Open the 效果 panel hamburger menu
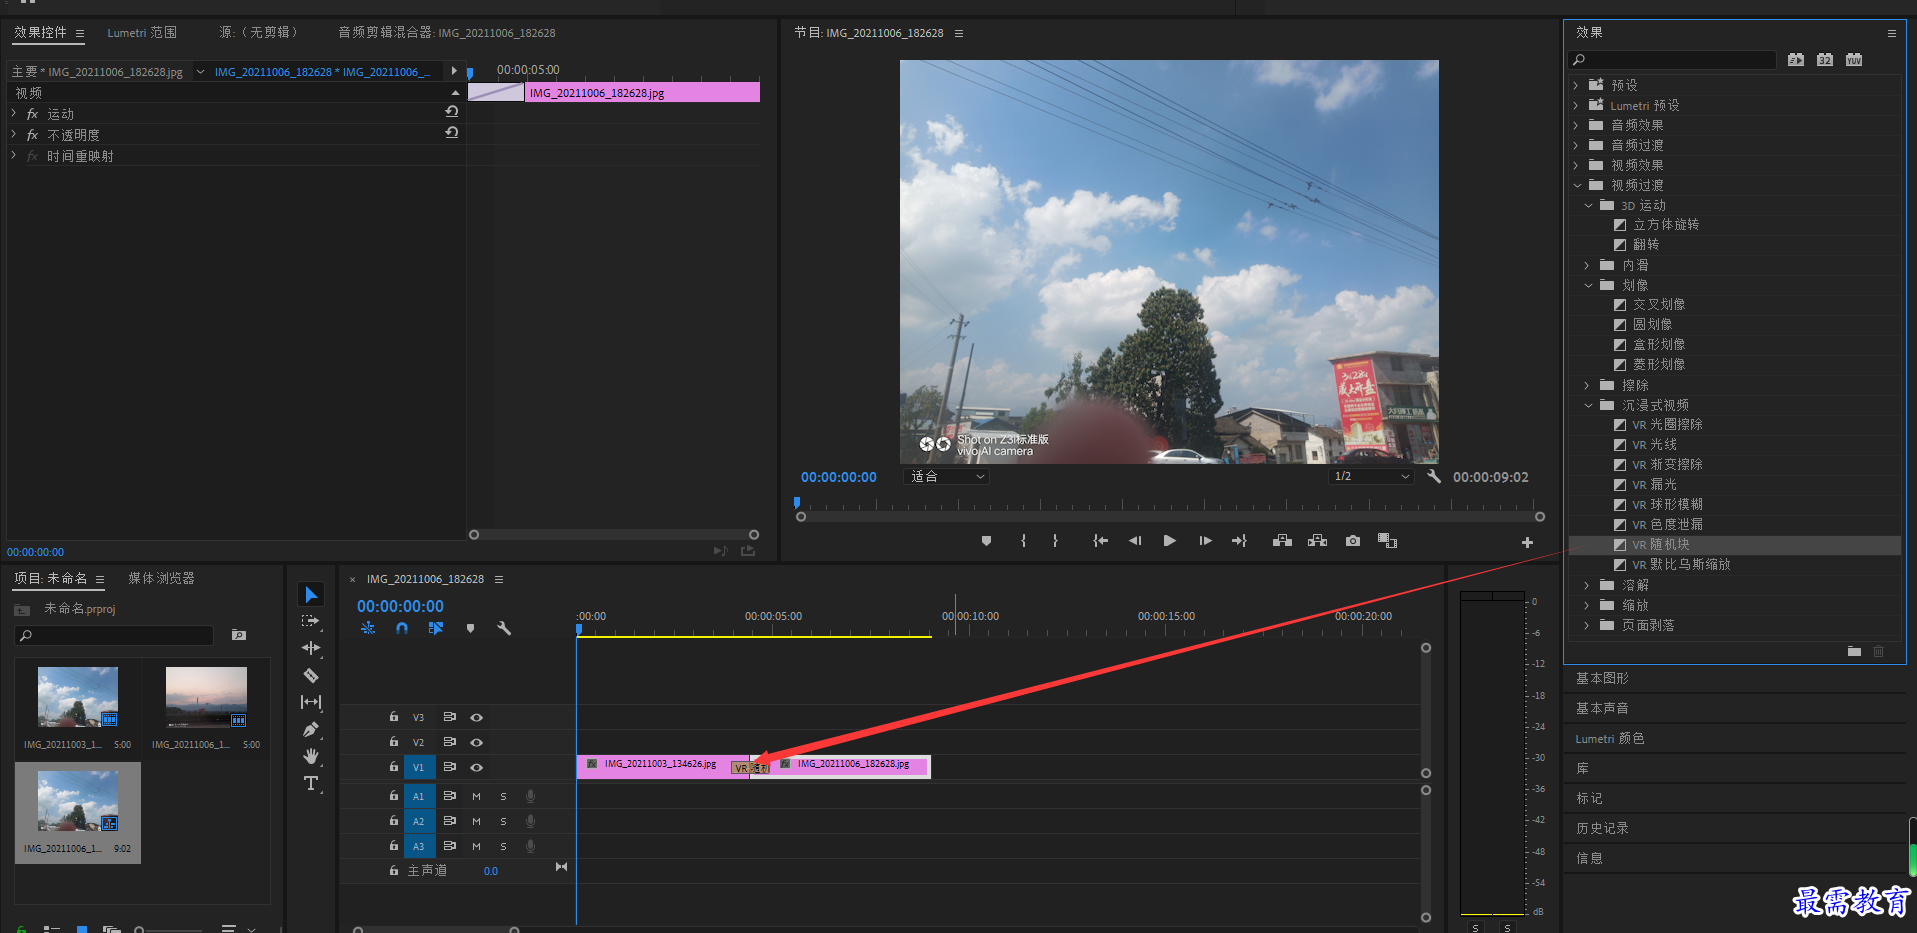The width and height of the screenshot is (1917, 933). (x=1891, y=33)
